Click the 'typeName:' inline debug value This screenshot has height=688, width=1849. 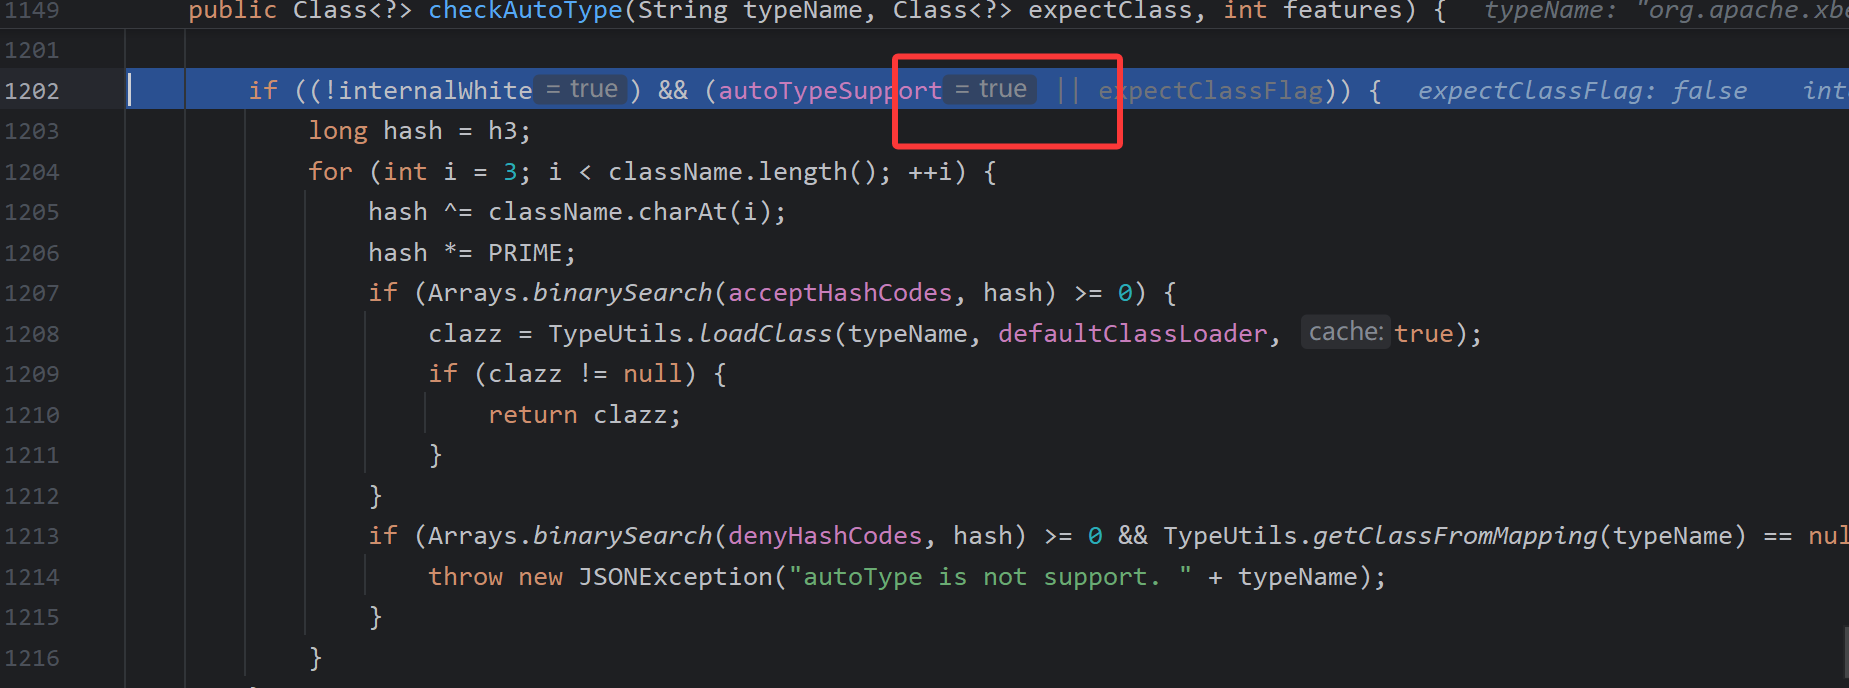coord(1550,11)
